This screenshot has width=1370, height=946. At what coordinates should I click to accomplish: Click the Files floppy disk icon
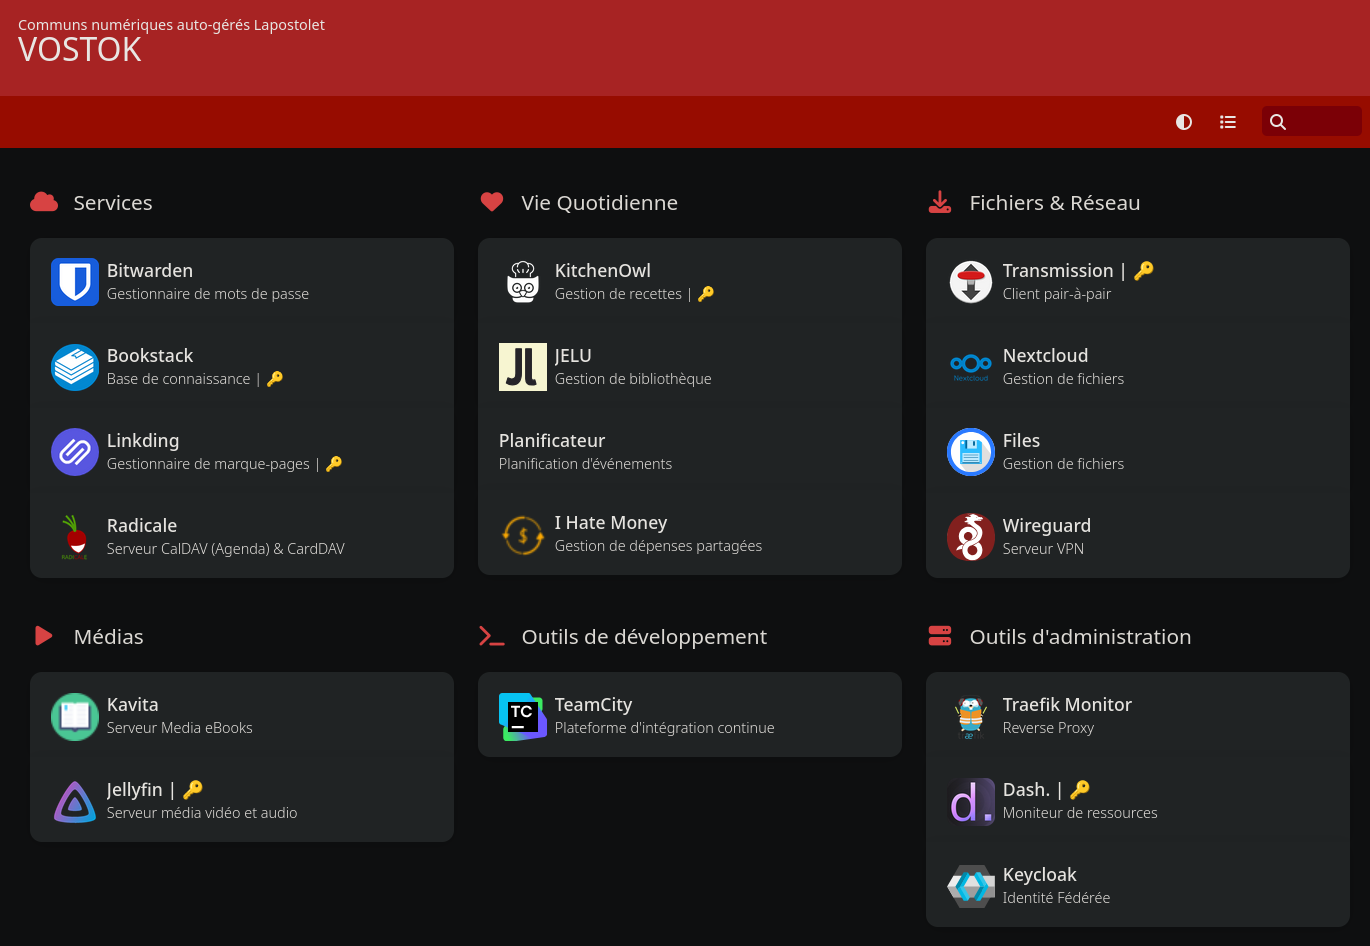[x=971, y=452]
